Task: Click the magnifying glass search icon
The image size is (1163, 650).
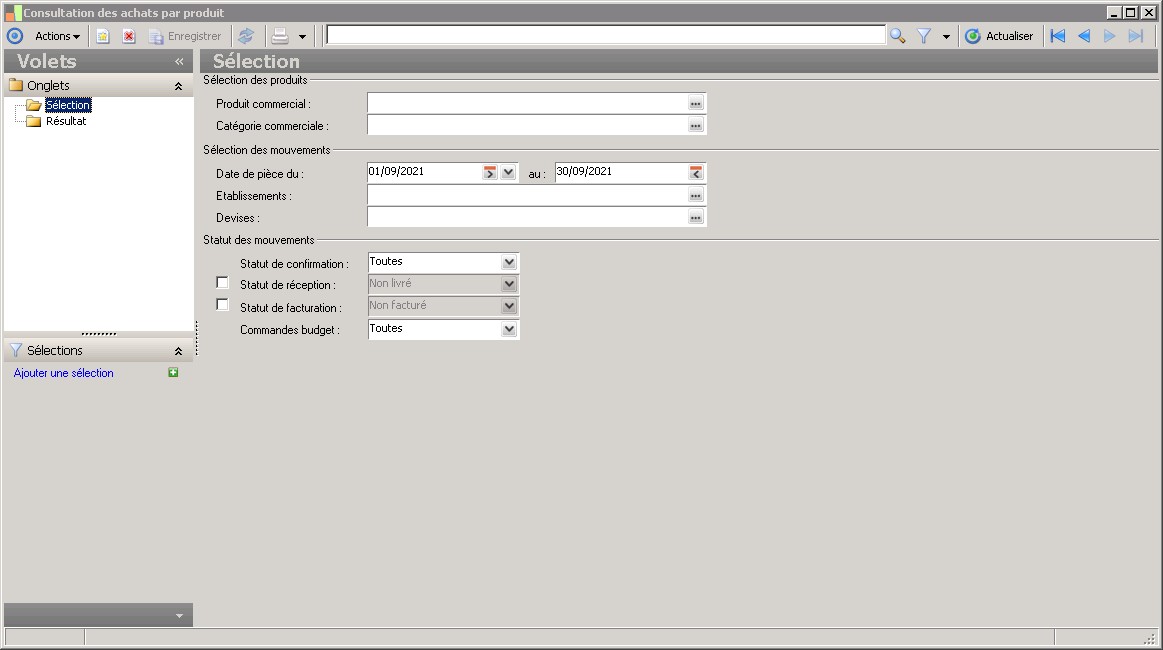Action: click(897, 36)
